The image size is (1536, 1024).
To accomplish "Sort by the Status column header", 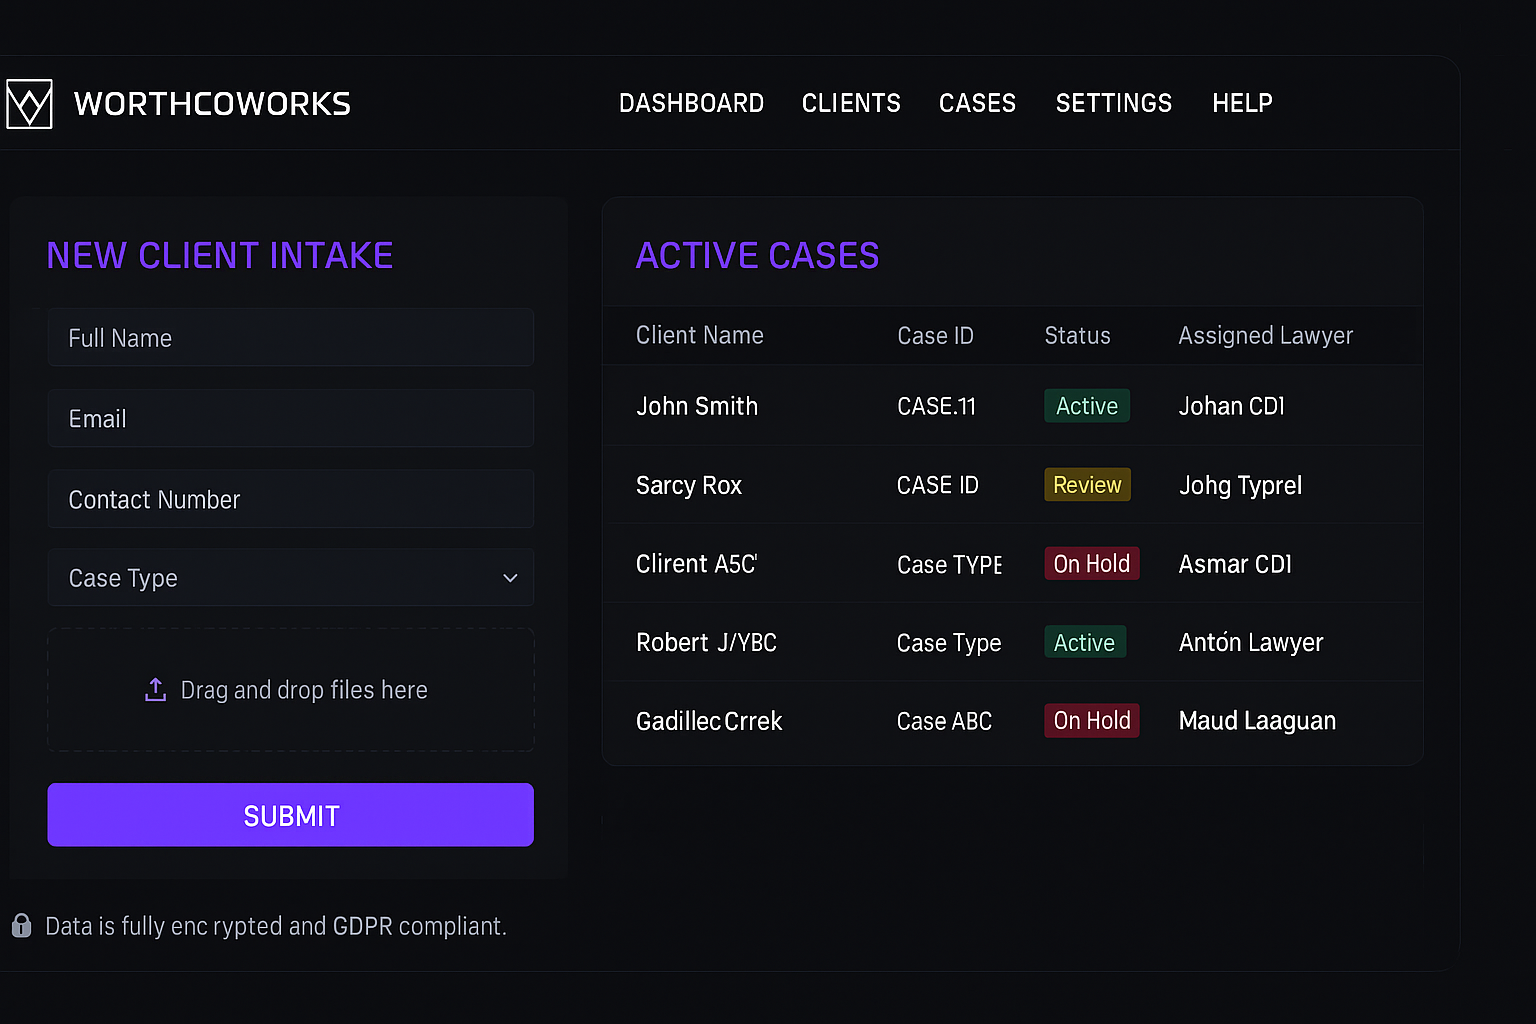I will coord(1077,336).
